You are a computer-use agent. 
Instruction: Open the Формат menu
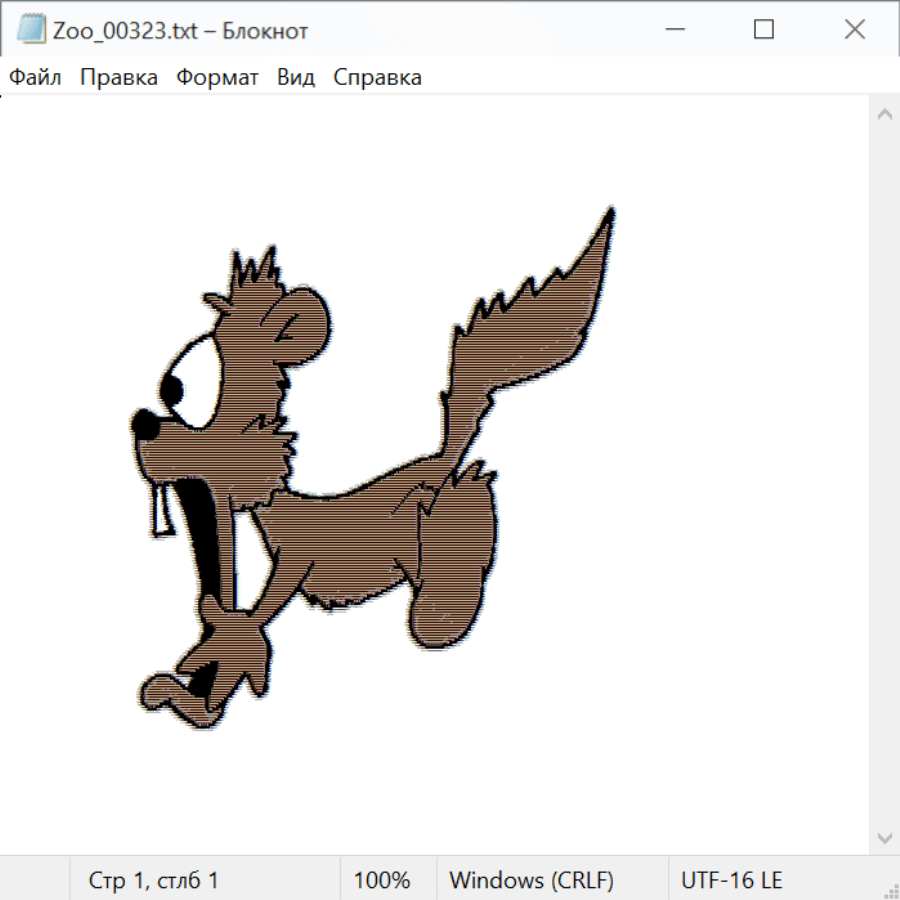[x=217, y=78]
